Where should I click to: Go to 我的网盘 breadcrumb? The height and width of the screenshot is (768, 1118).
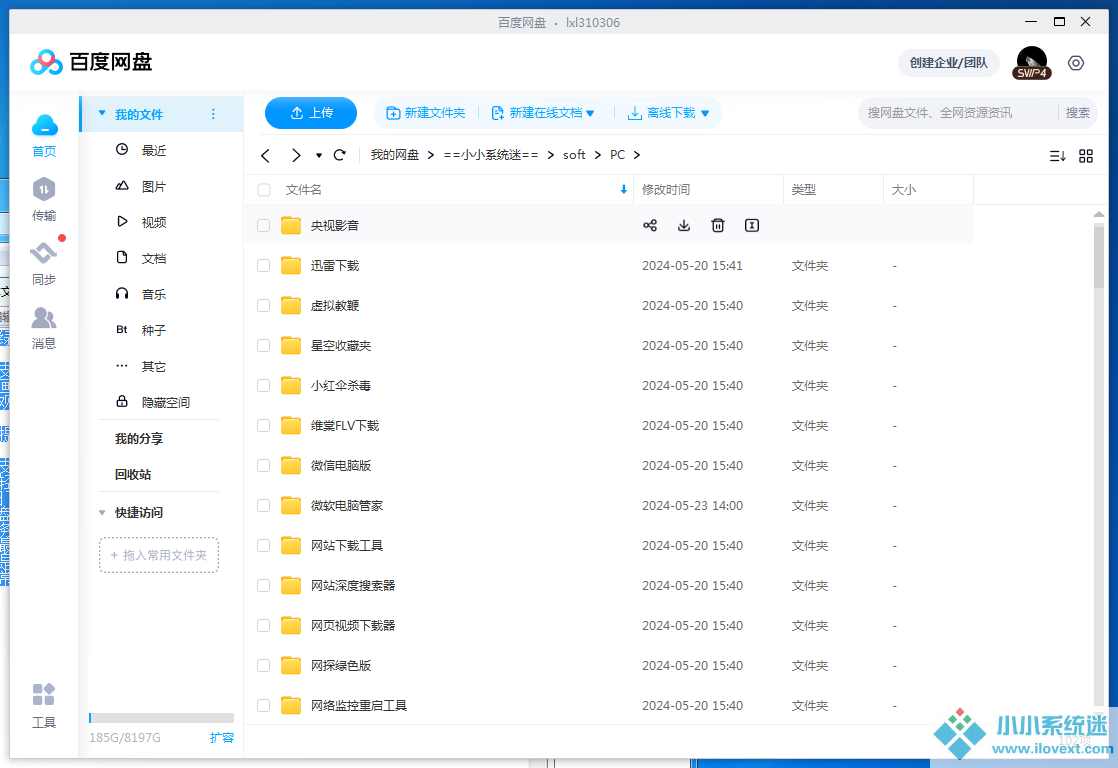coord(394,155)
